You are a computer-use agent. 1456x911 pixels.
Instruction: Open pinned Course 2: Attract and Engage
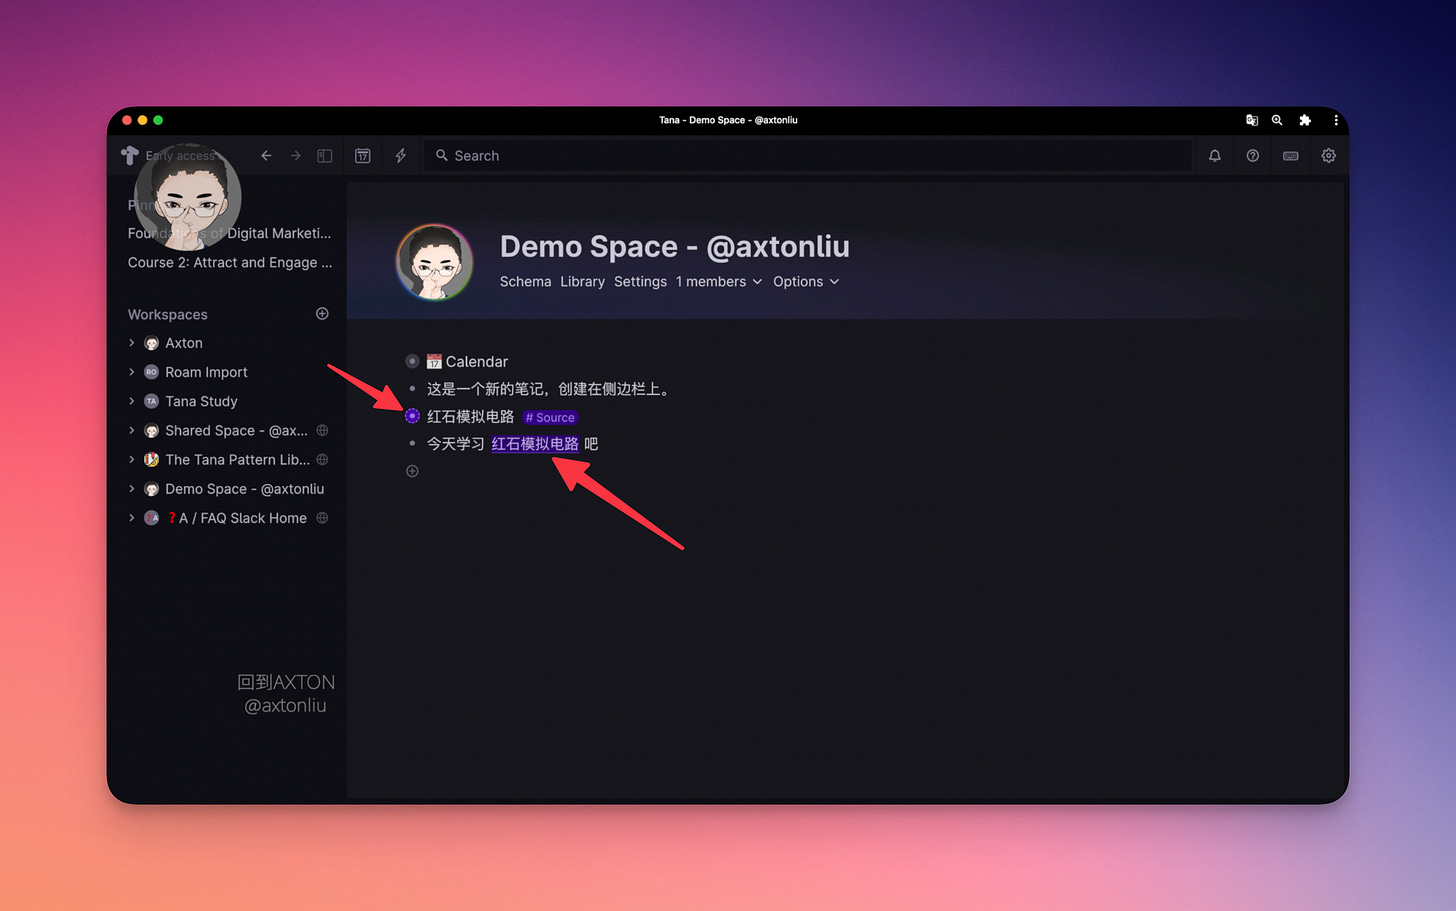tap(230, 262)
